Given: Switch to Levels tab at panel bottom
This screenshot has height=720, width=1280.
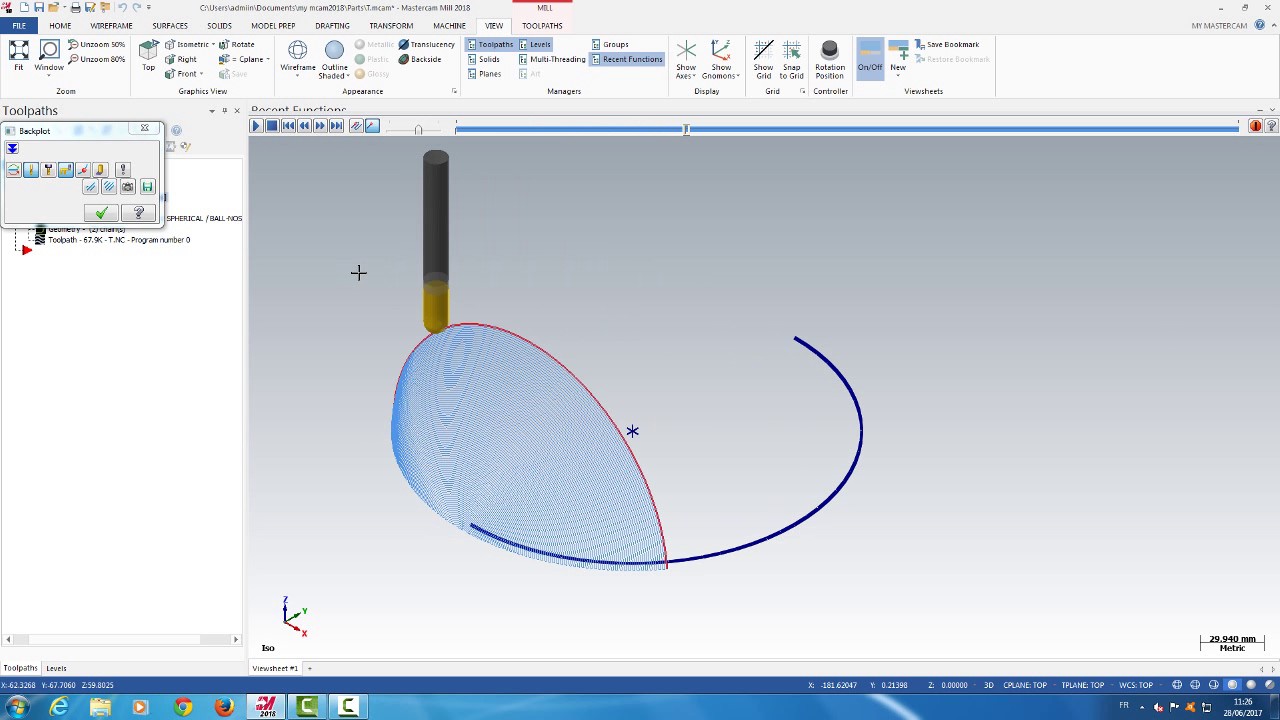Looking at the screenshot, I should click(x=56, y=668).
